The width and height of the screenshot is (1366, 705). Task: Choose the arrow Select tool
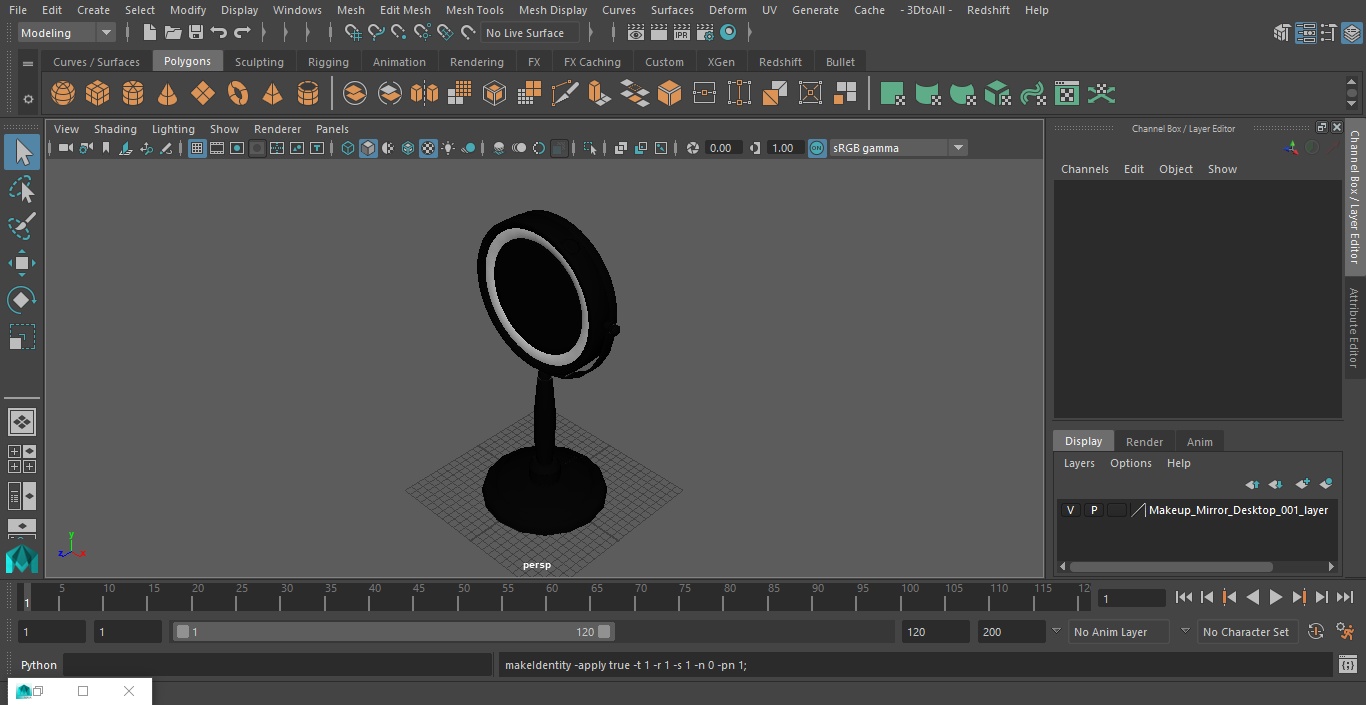[x=22, y=152]
